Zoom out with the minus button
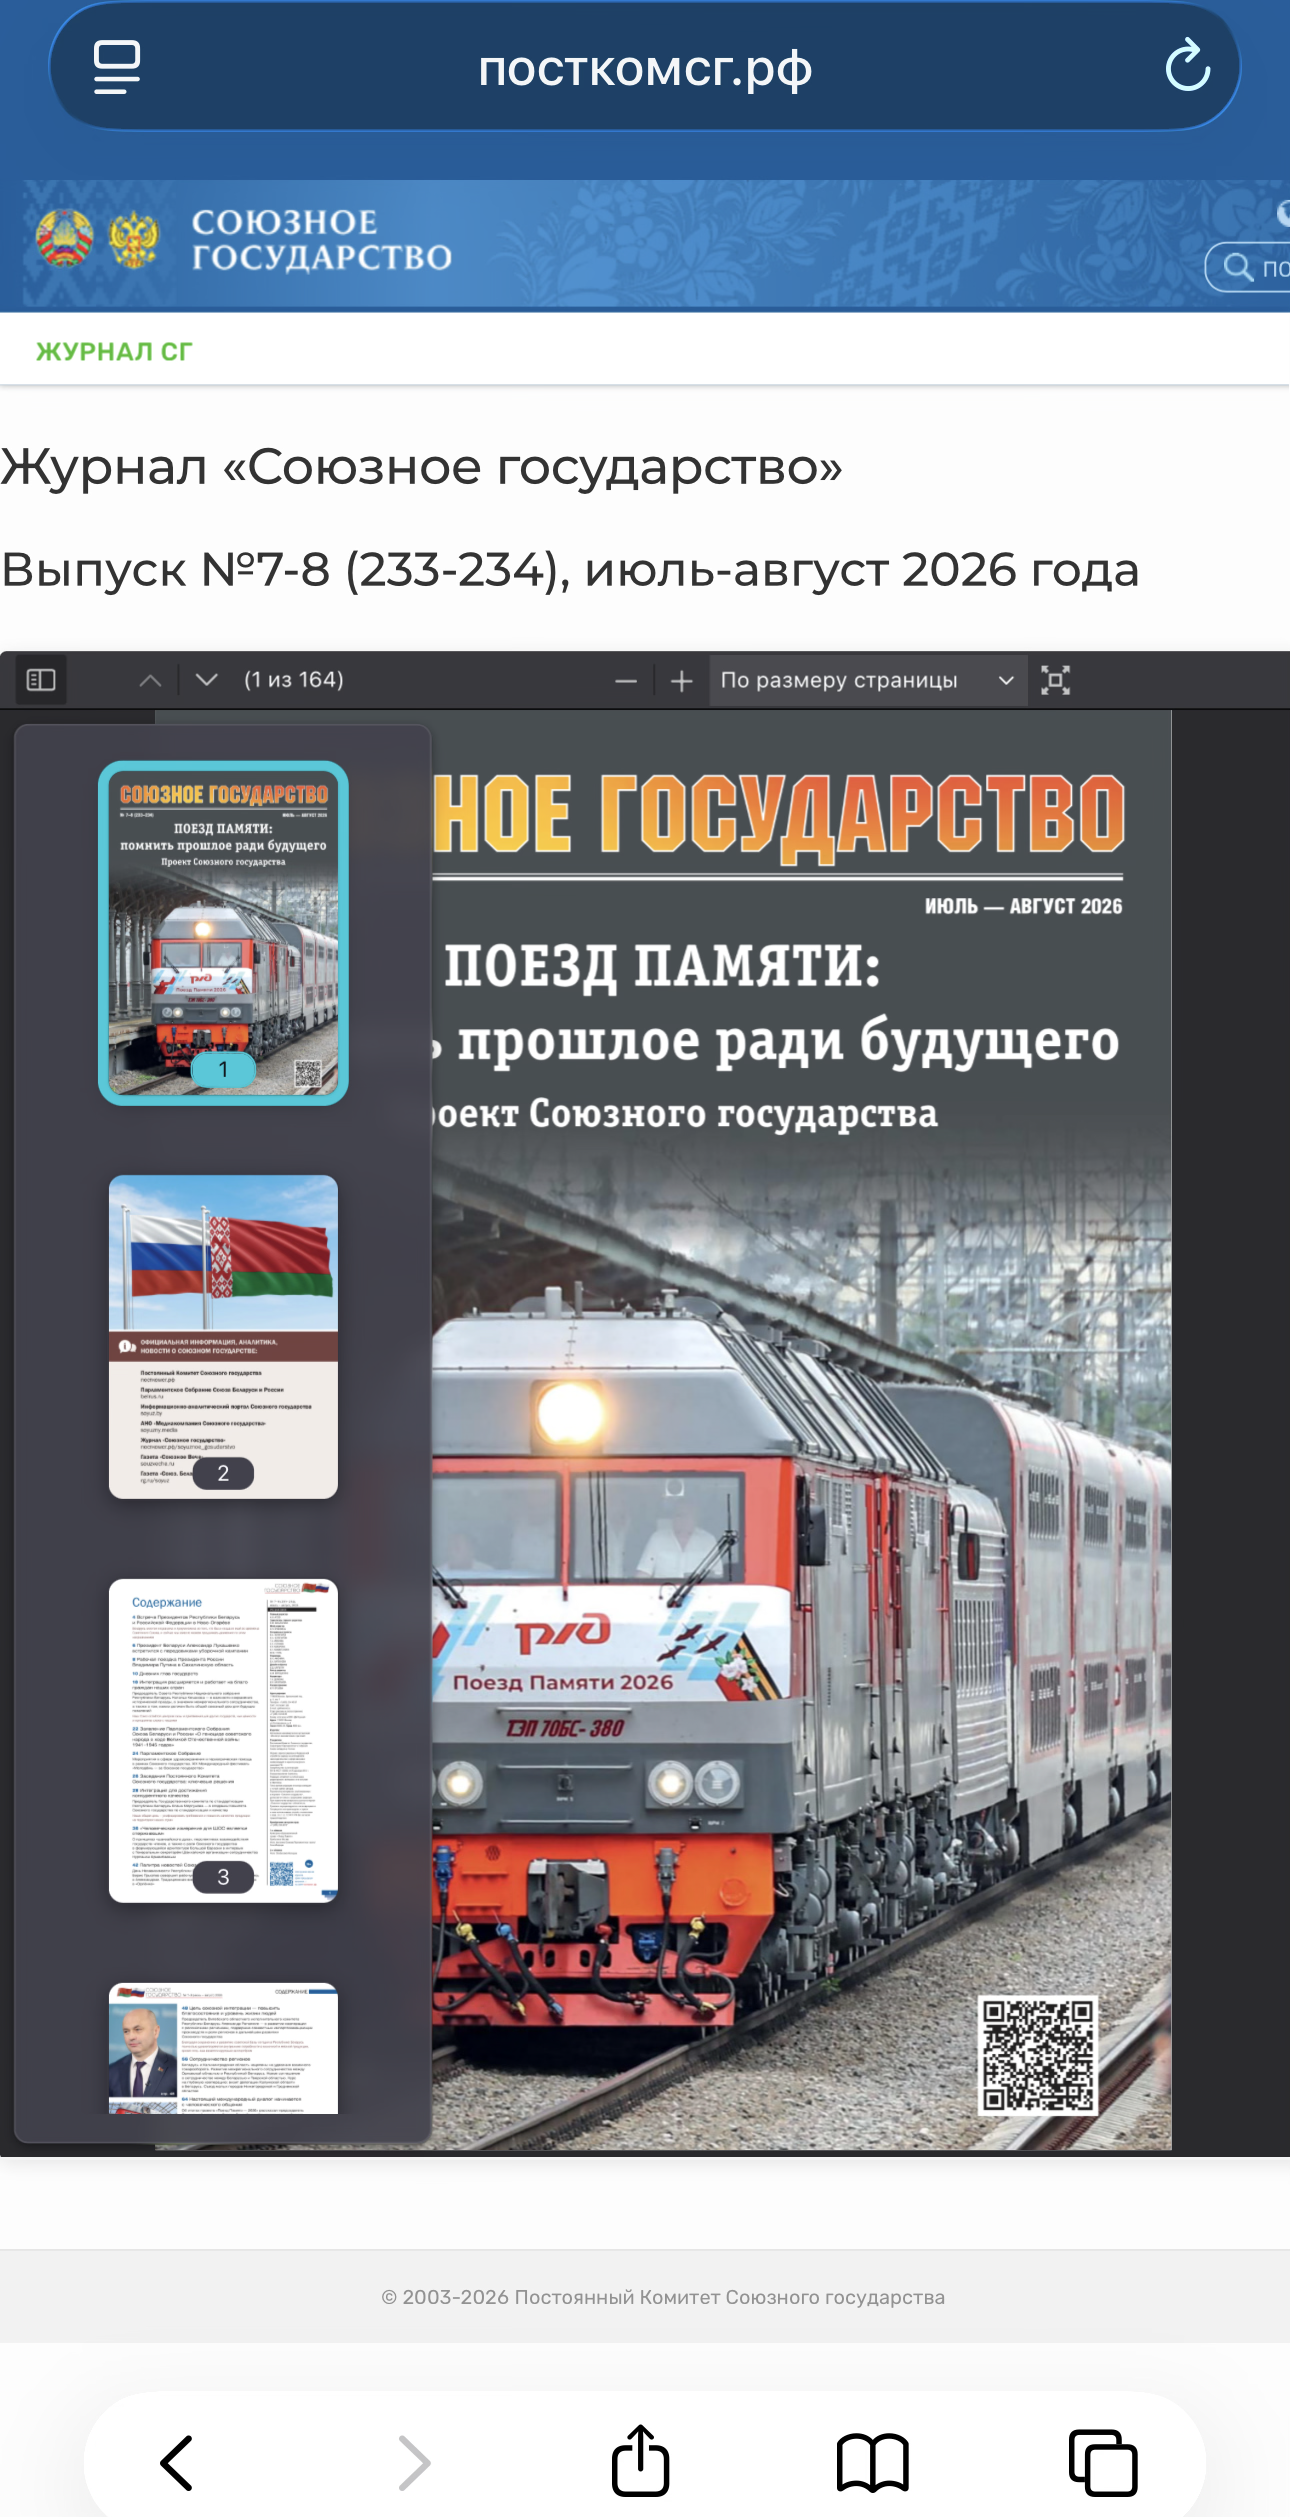Screen dimensions: 1290x2517 pyautogui.click(x=626, y=681)
